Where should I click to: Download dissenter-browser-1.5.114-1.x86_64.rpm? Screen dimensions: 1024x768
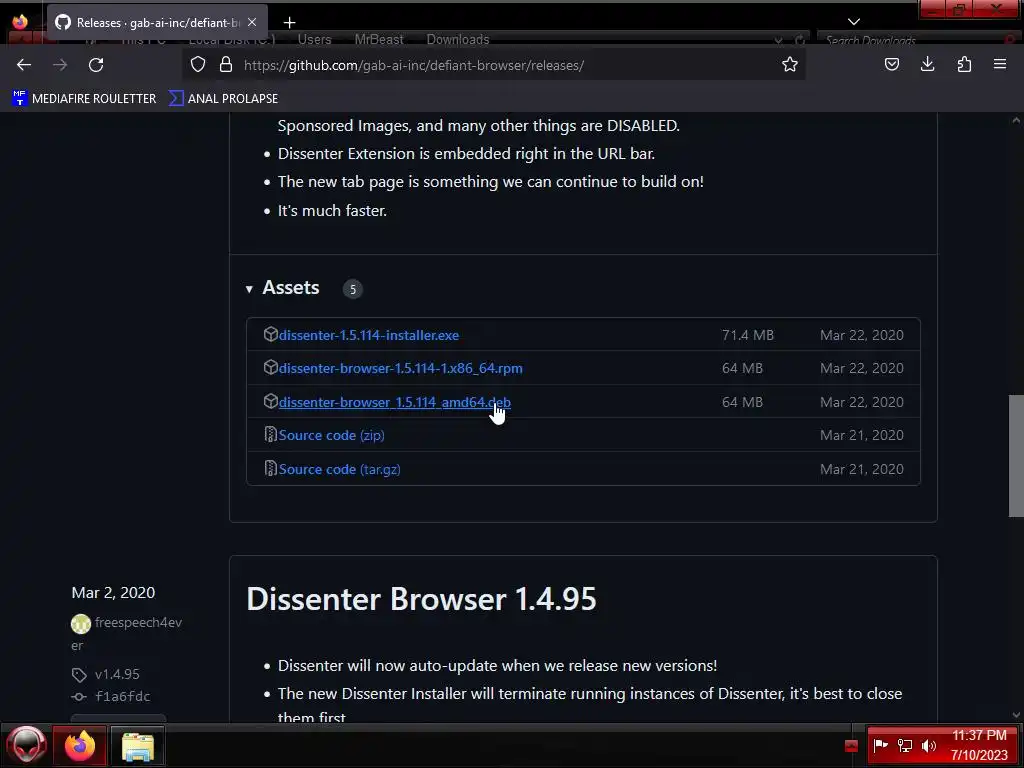point(400,368)
